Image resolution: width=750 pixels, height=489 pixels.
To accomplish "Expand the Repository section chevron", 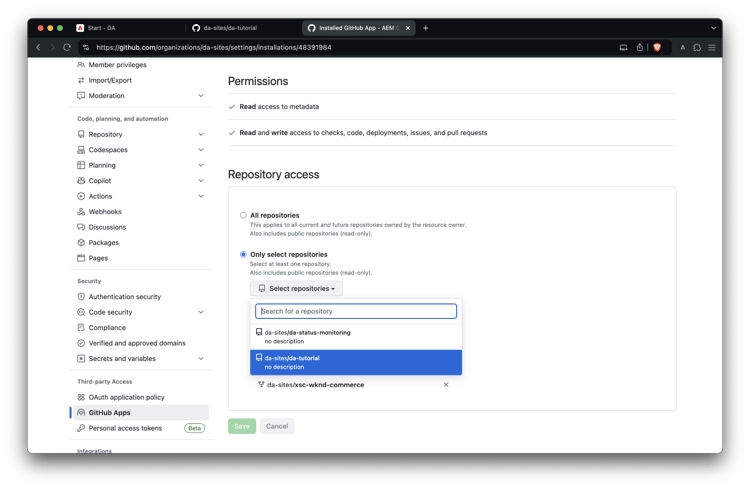I will pos(201,134).
